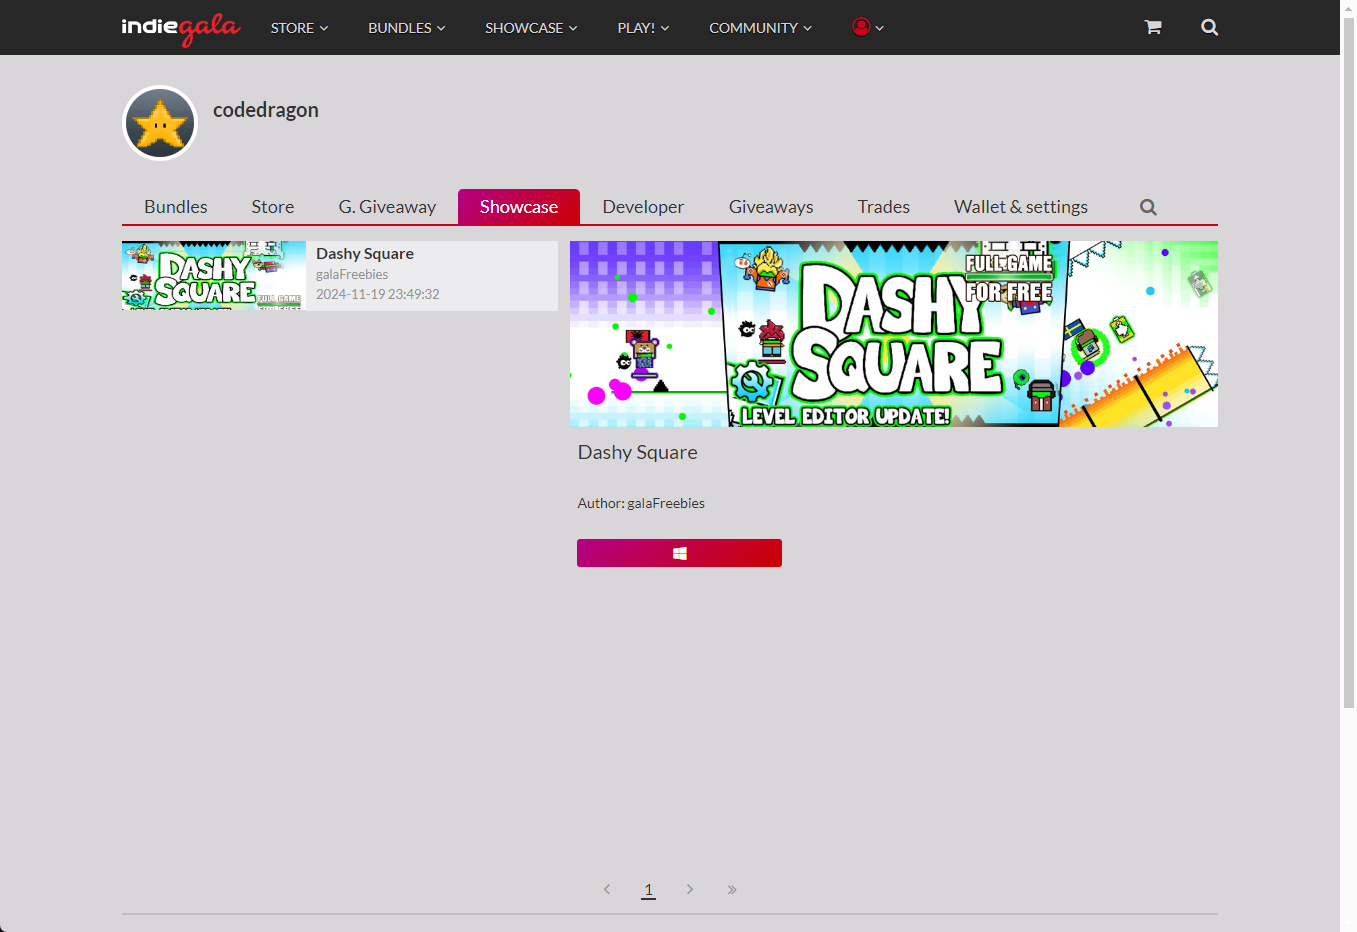The image size is (1357, 932).
Task: Open the Wallet & settings tab
Action: coord(1021,207)
